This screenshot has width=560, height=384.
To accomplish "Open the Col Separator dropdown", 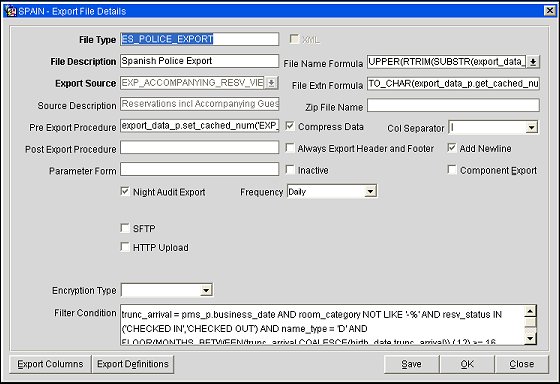I will coord(531,127).
